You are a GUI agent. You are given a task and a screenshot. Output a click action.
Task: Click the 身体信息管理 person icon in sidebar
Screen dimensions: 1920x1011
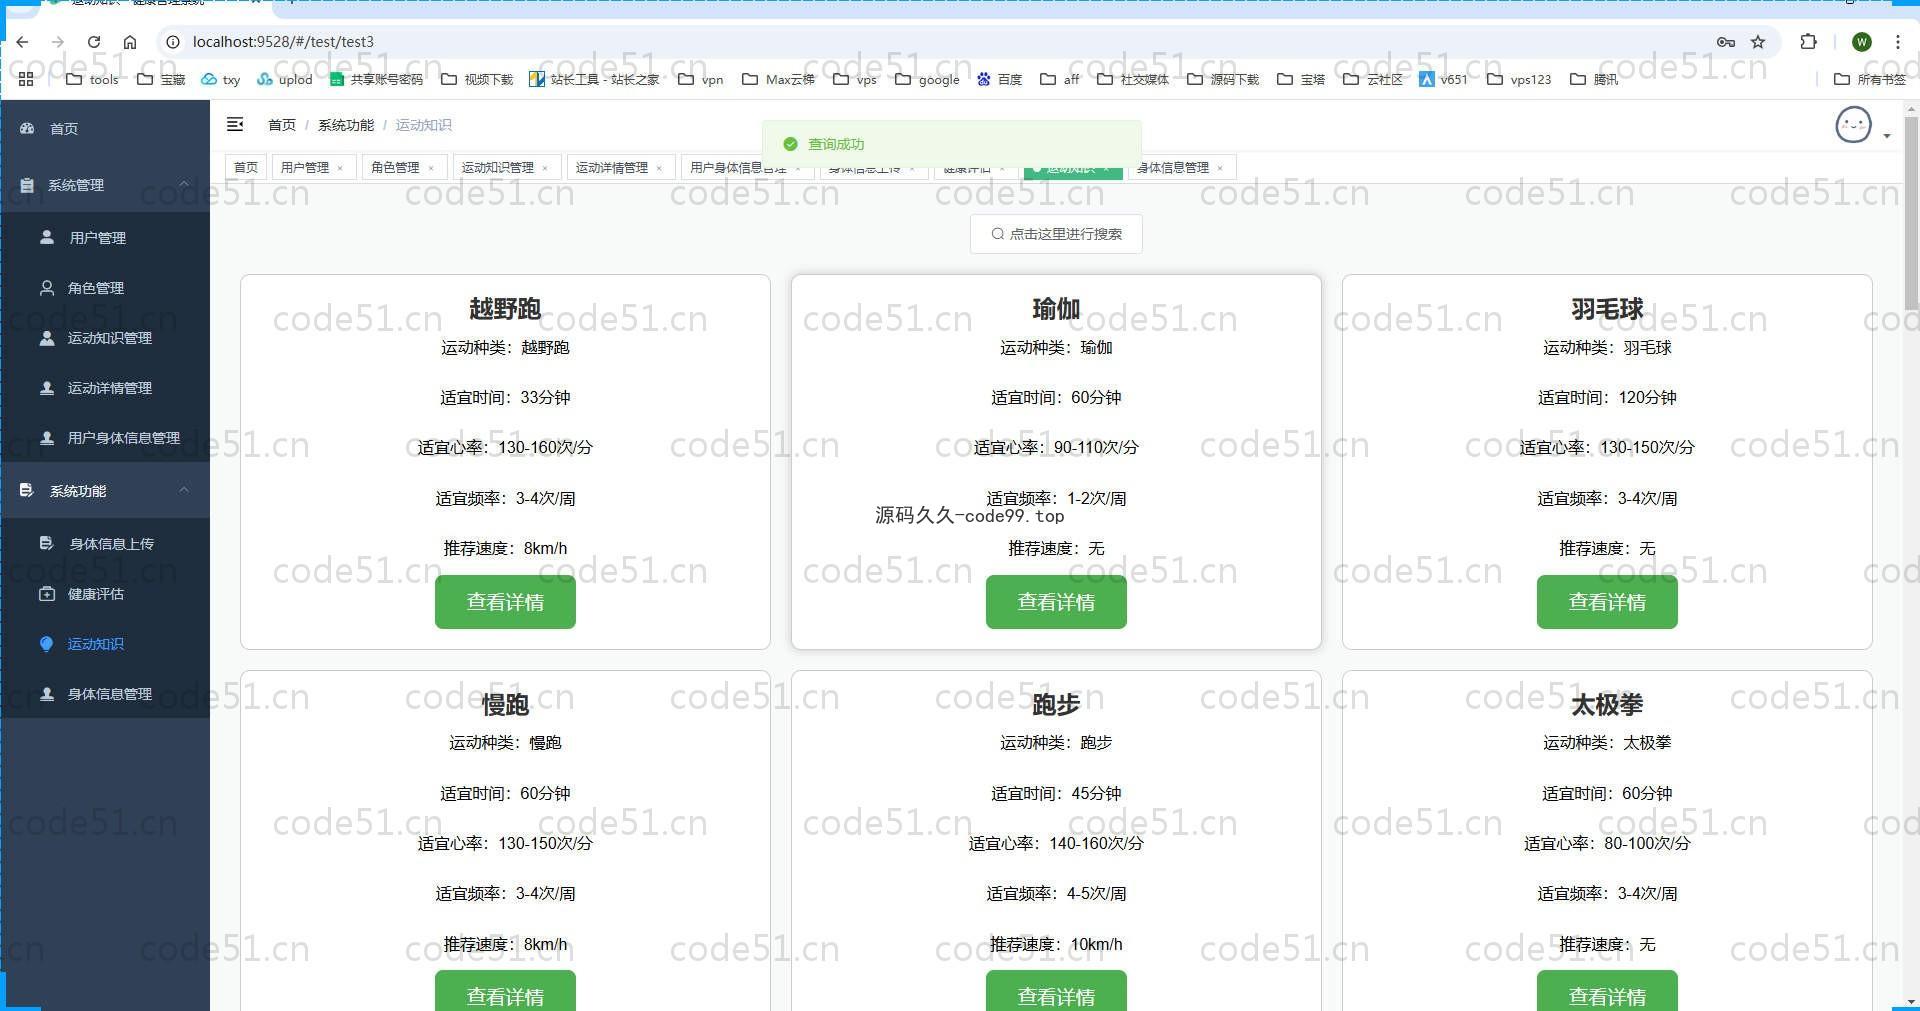pos(47,693)
